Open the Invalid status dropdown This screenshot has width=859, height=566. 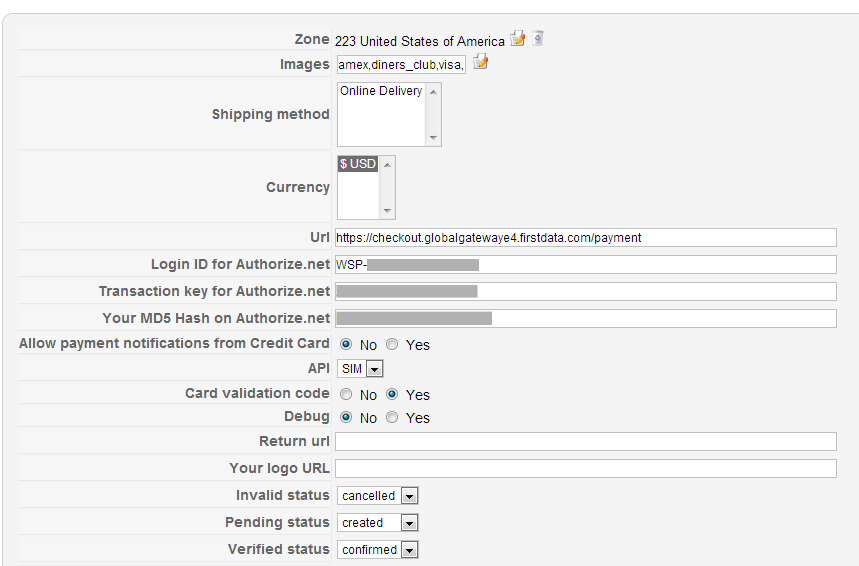click(x=377, y=496)
